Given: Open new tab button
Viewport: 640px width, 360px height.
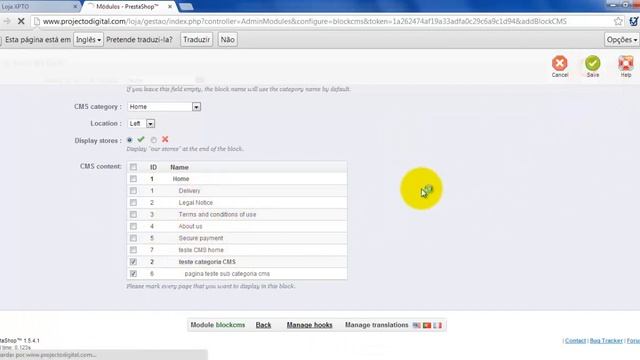Looking at the screenshot, I should point(186,7).
